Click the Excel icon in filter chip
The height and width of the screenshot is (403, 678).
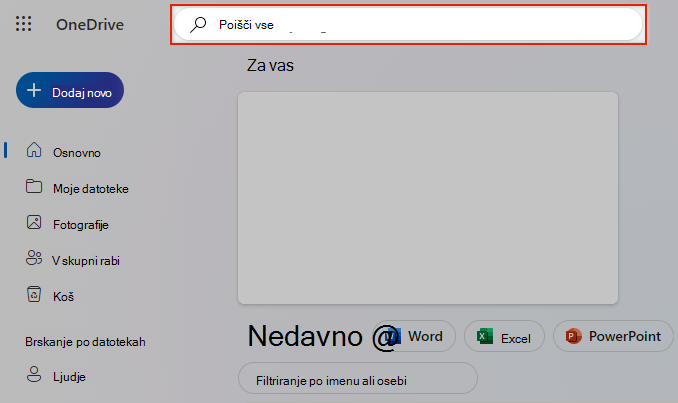[x=485, y=336]
